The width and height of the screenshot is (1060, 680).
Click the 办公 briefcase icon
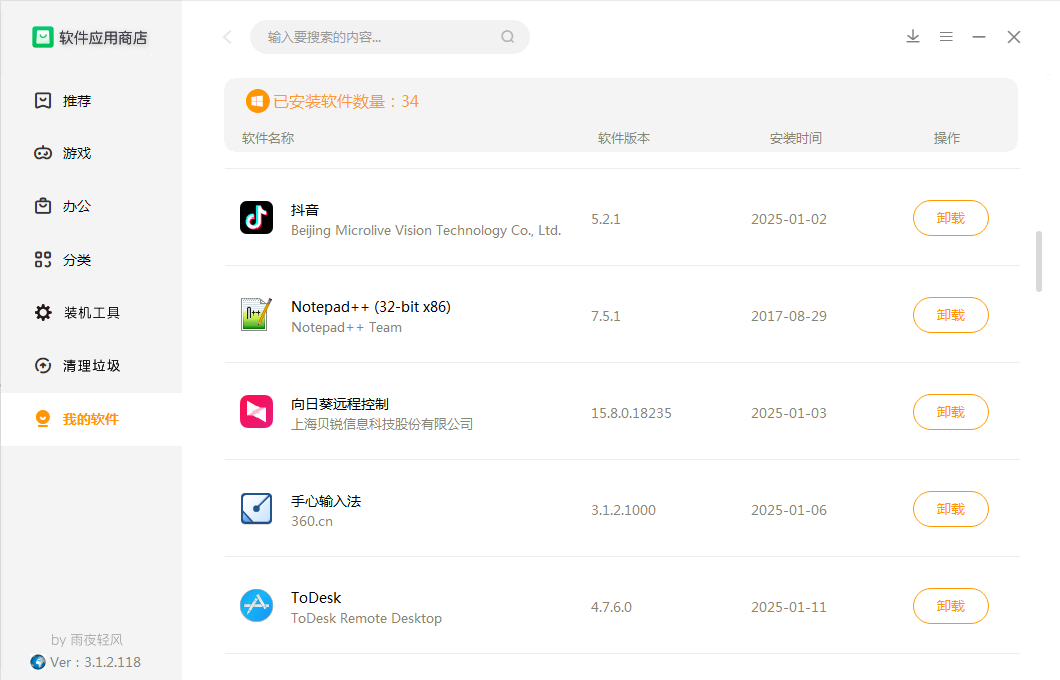43,205
